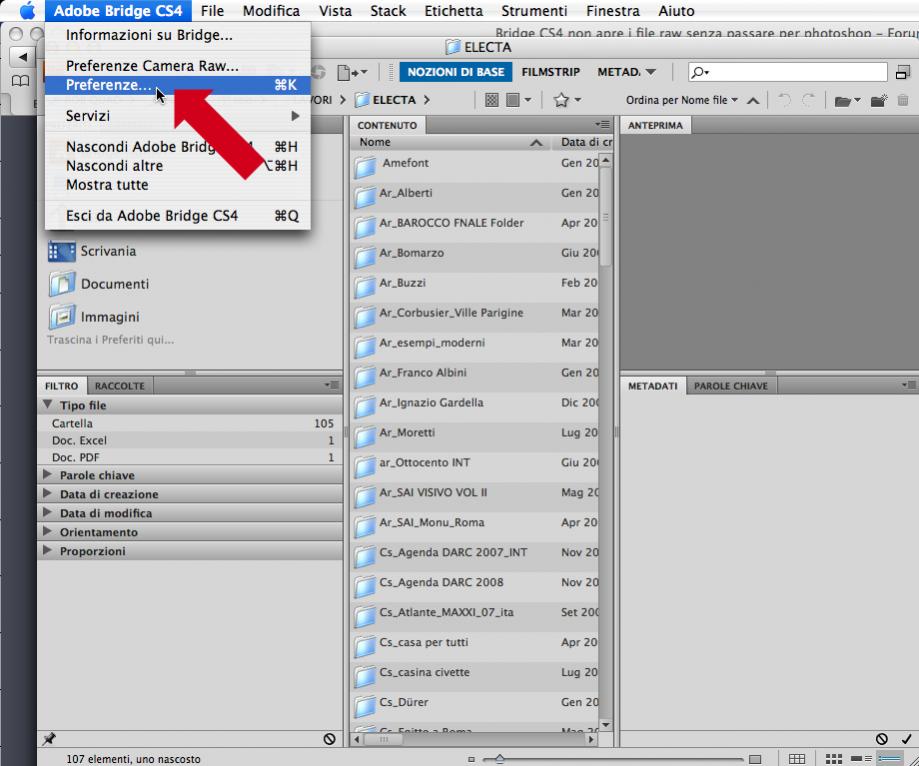Open the Strumenti menu
919x766 pixels.
tap(534, 11)
